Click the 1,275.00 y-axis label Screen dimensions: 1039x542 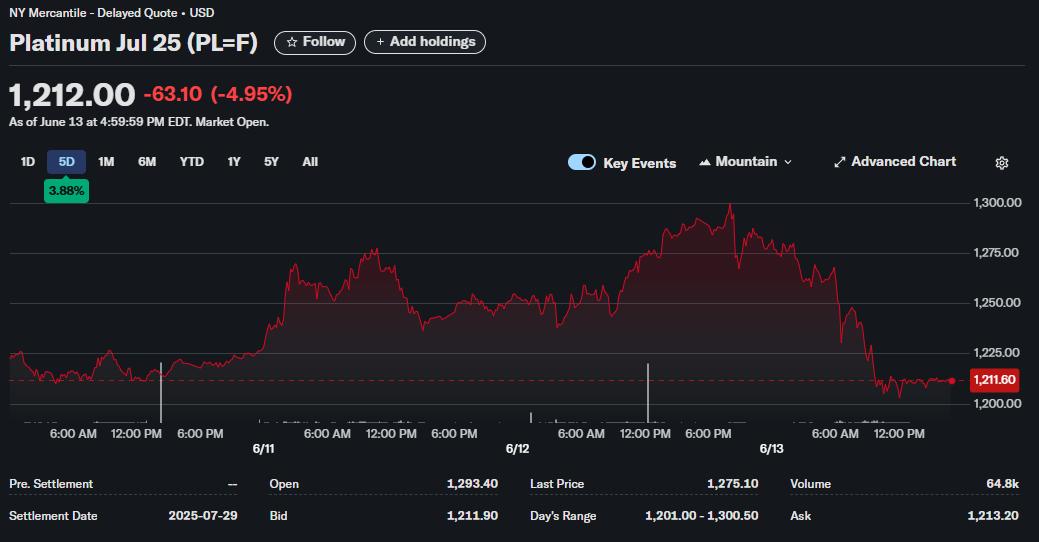(x=996, y=252)
